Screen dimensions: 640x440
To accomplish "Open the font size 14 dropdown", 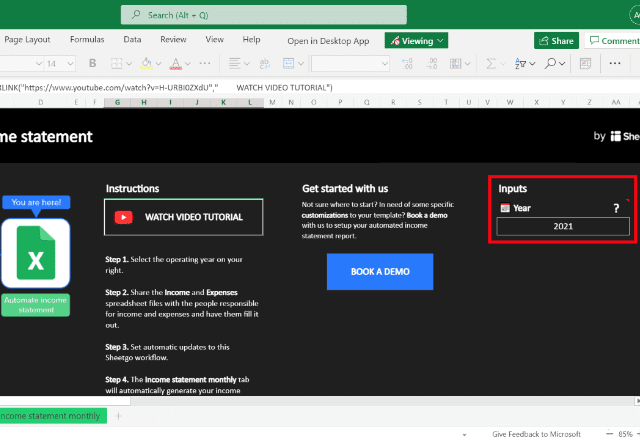I will [70, 64].
